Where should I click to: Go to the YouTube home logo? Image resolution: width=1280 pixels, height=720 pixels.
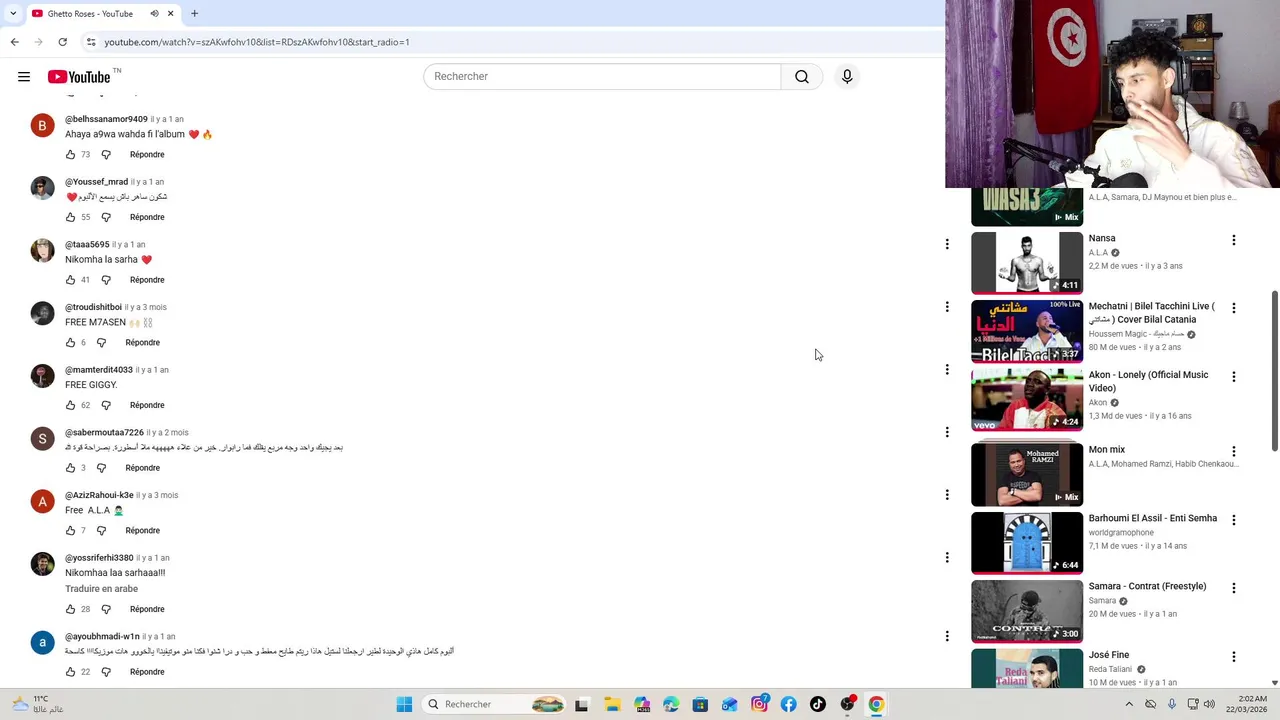coord(79,77)
